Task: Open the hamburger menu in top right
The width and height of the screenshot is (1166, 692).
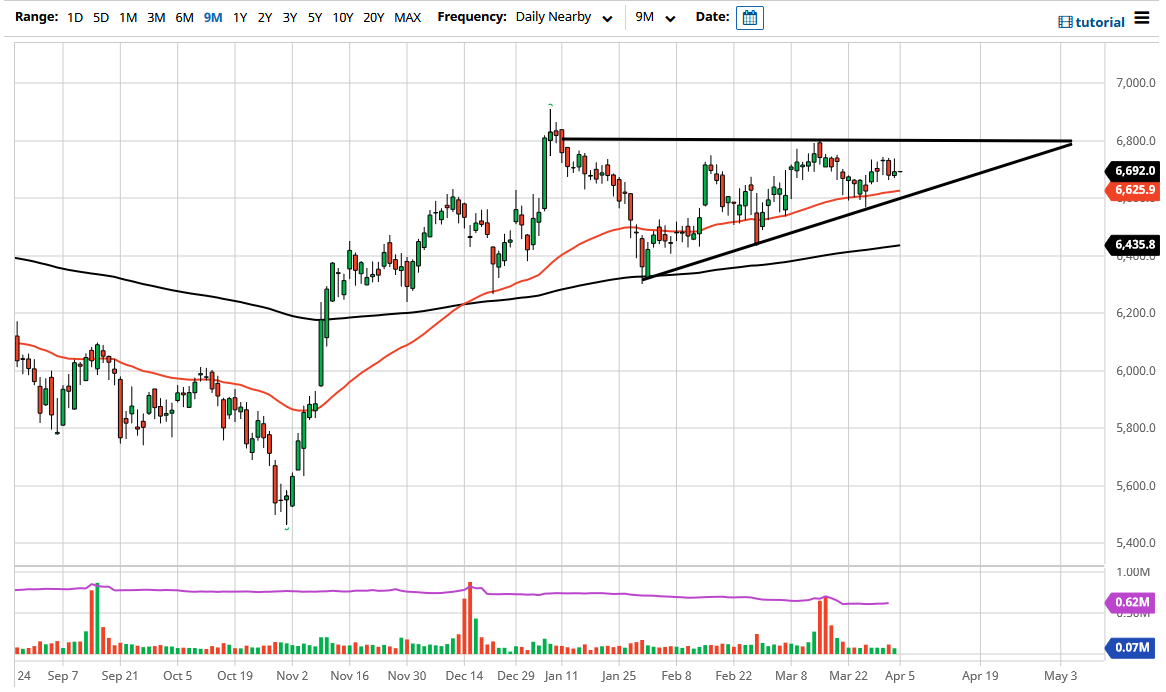Action: pos(1140,19)
